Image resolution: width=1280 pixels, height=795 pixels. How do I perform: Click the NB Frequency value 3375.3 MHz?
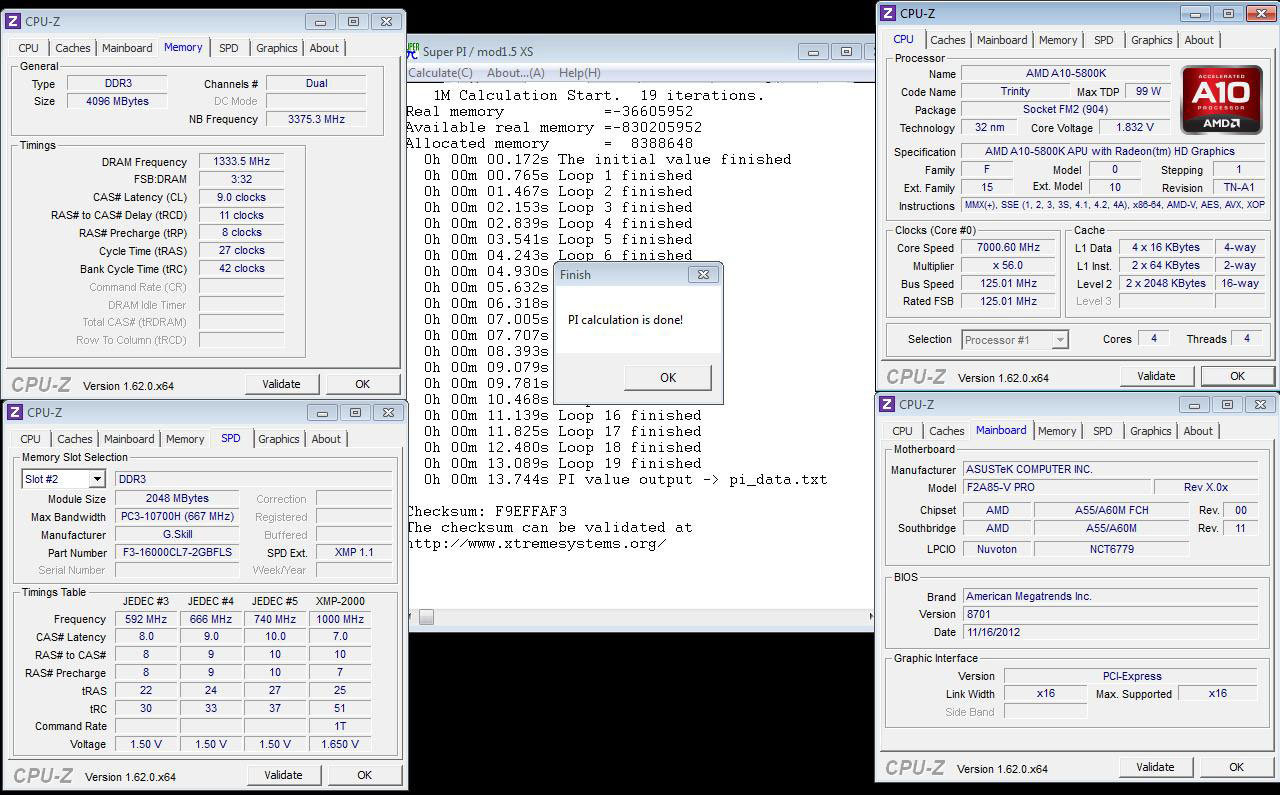click(x=316, y=119)
